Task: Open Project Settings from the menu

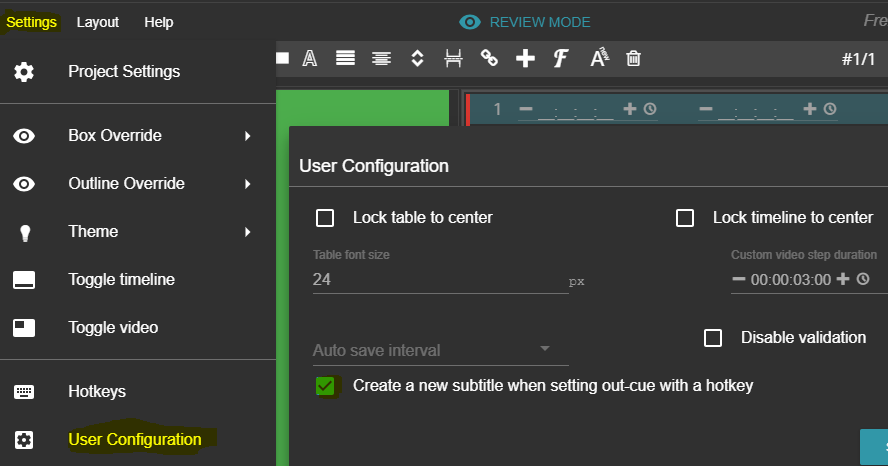Action: (x=124, y=72)
